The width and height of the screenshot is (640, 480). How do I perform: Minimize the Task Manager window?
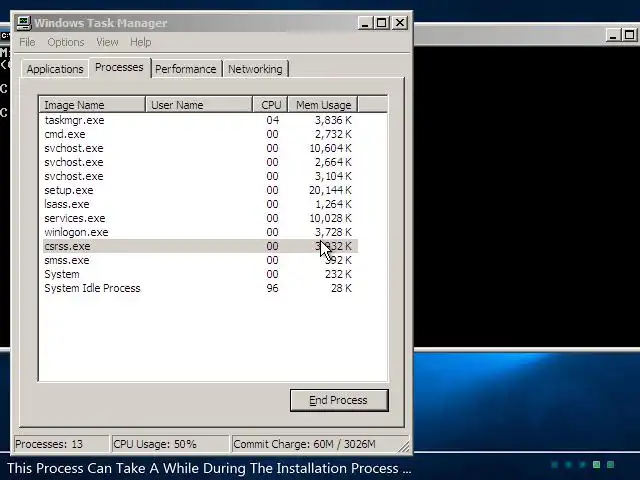pos(365,23)
